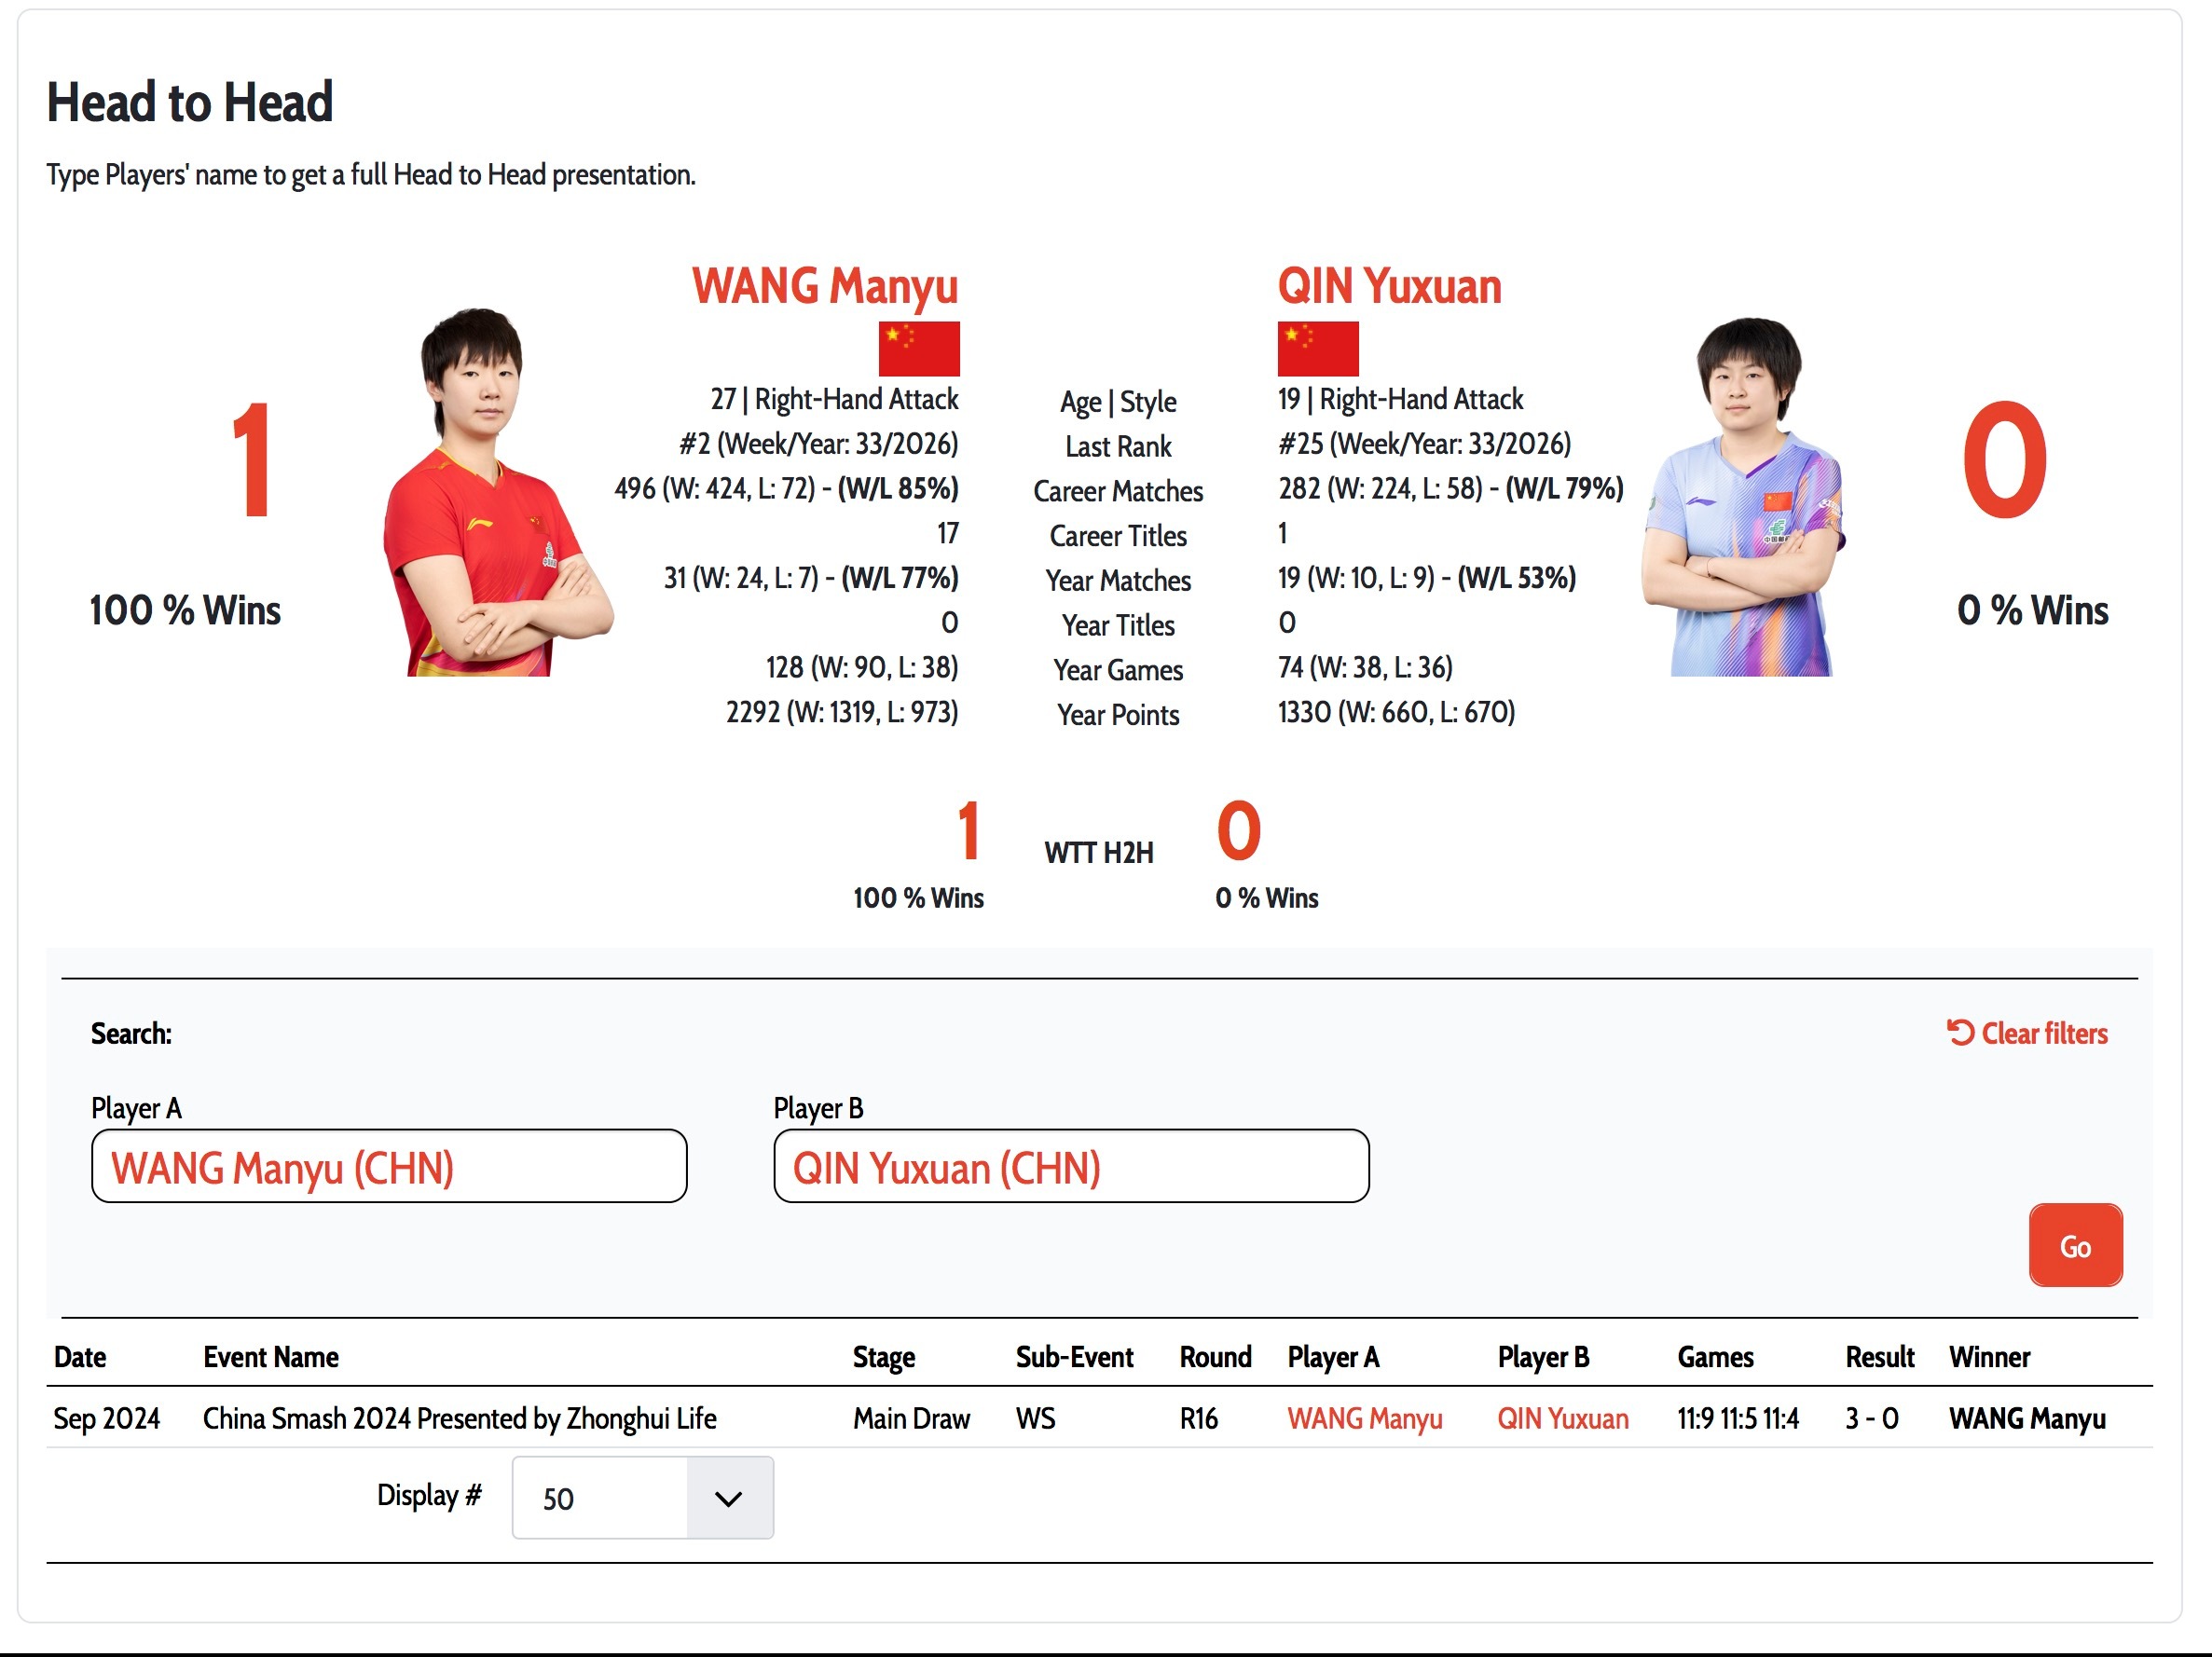Image resolution: width=2212 pixels, height=1657 pixels.
Task: Click WANG Manyu's year points 2292 stat
Action: tap(842, 712)
